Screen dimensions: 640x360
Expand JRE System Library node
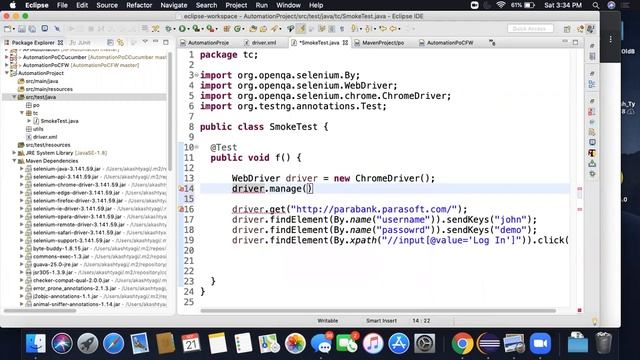pos(14,153)
